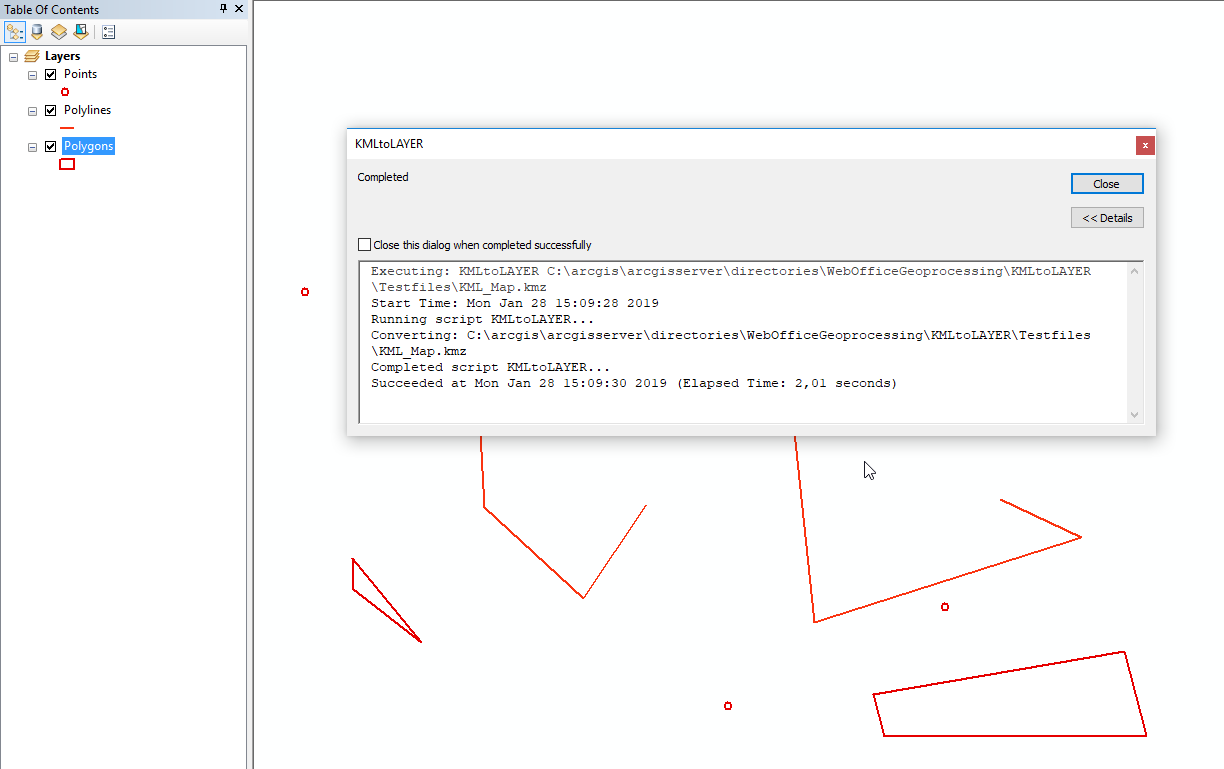Switch to List By Source view
The height and width of the screenshot is (769, 1224).
pyautogui.click(x=37, y=32)
